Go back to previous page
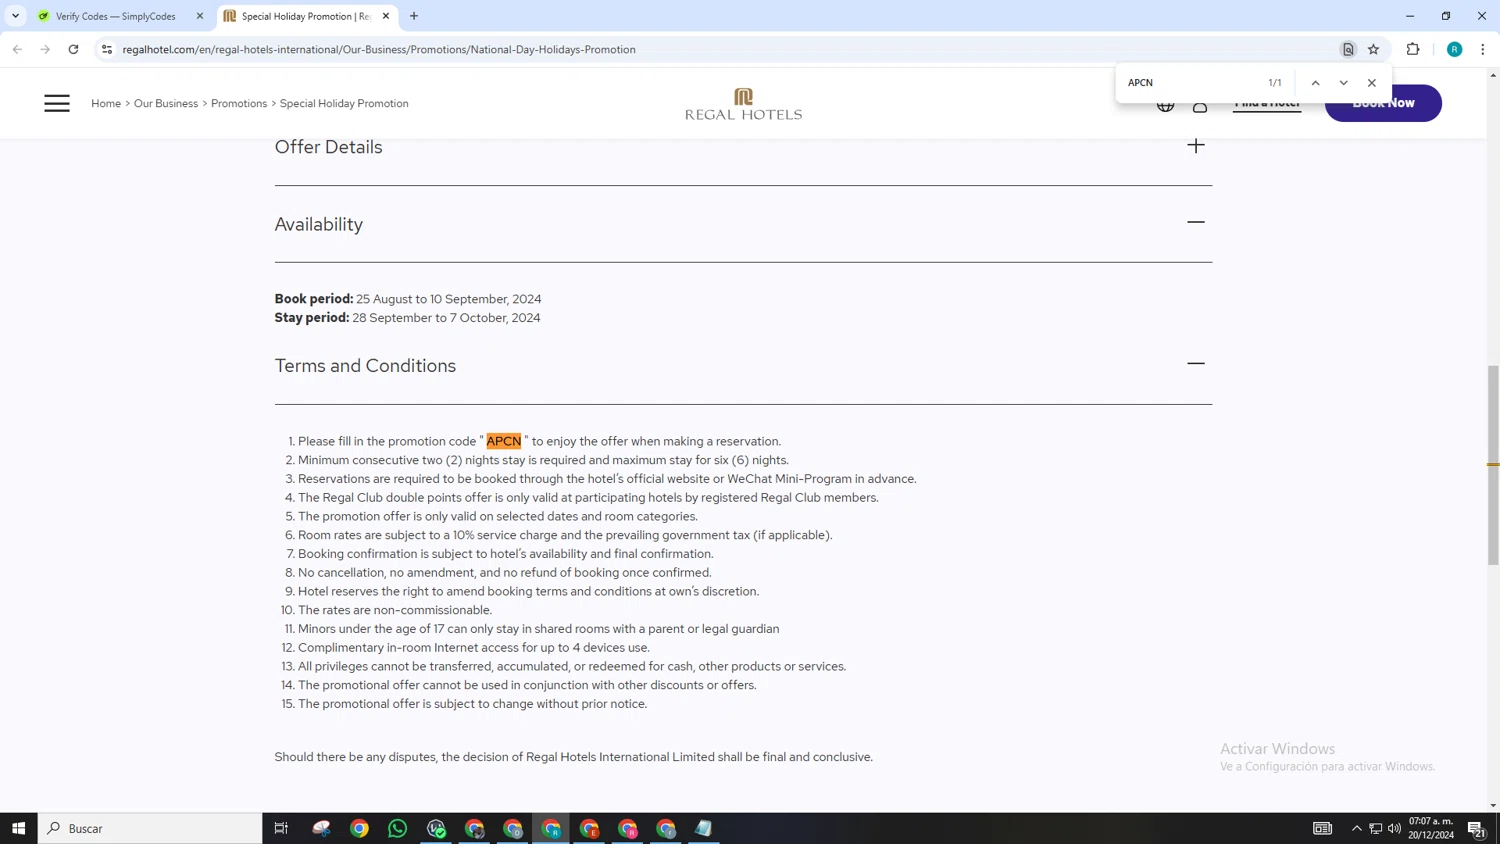The height and width of the screenshot is (844, 1500). coord(17,49)
